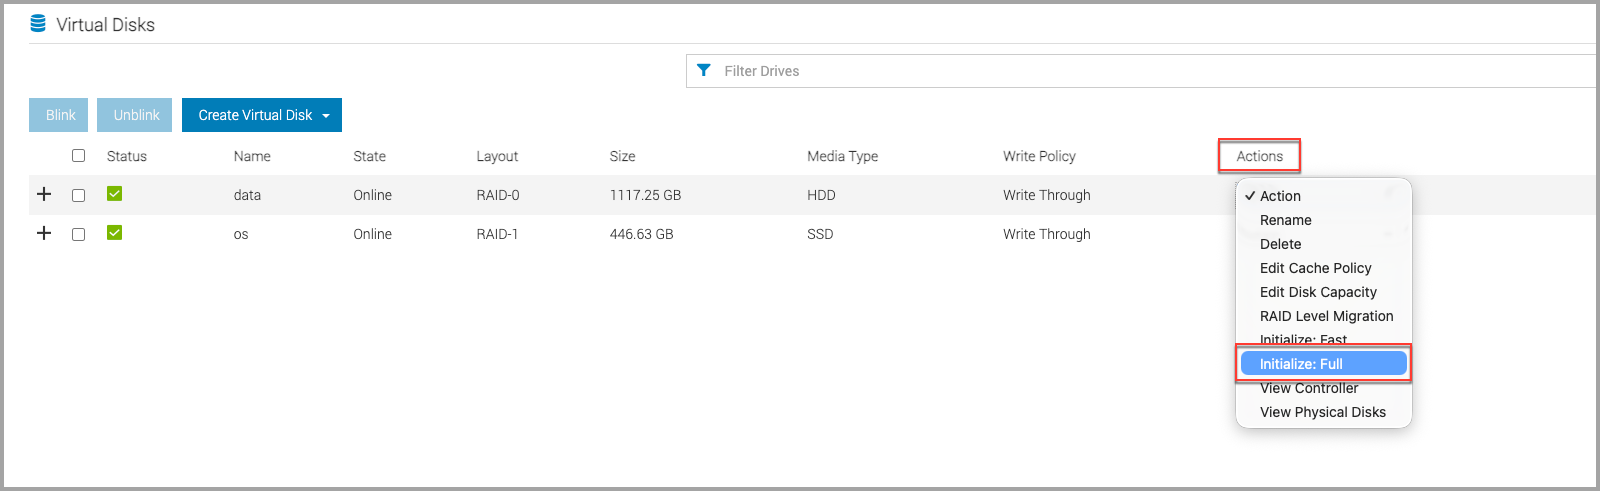This screenshot has height=491, width=1600.
Task: Click green status check icon for data disk
Action: [114, 194]
